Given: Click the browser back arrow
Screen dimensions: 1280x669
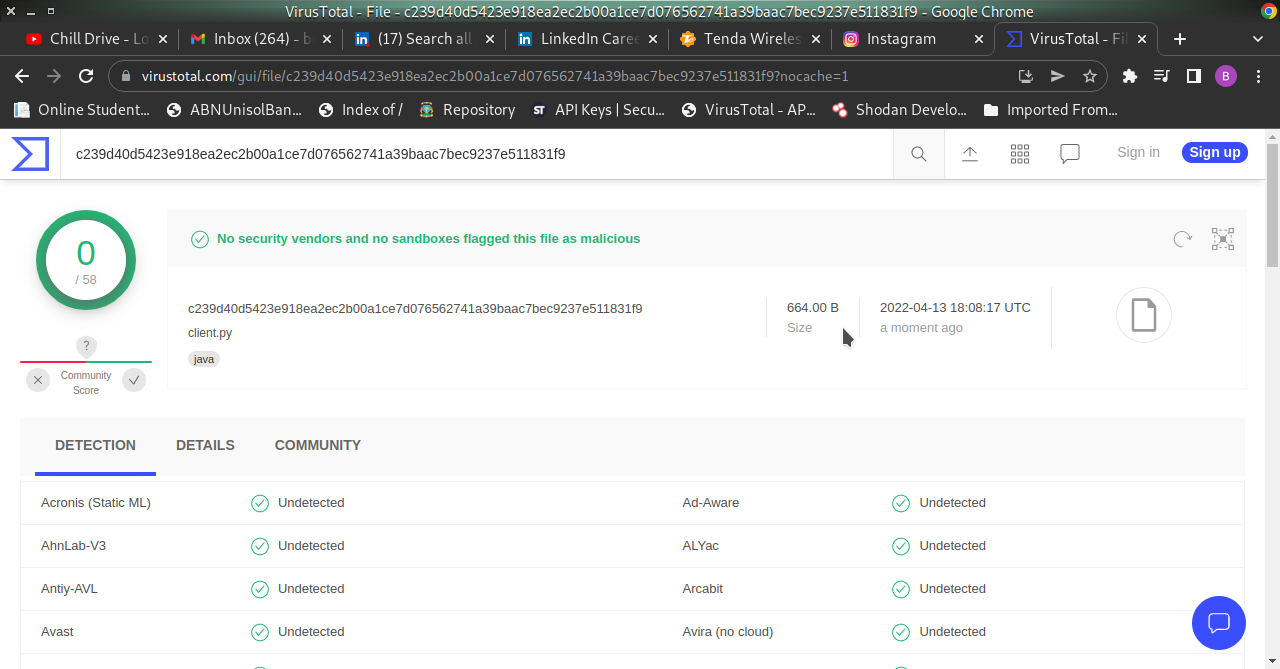Looking at the screenshot, I should point(22,76).
